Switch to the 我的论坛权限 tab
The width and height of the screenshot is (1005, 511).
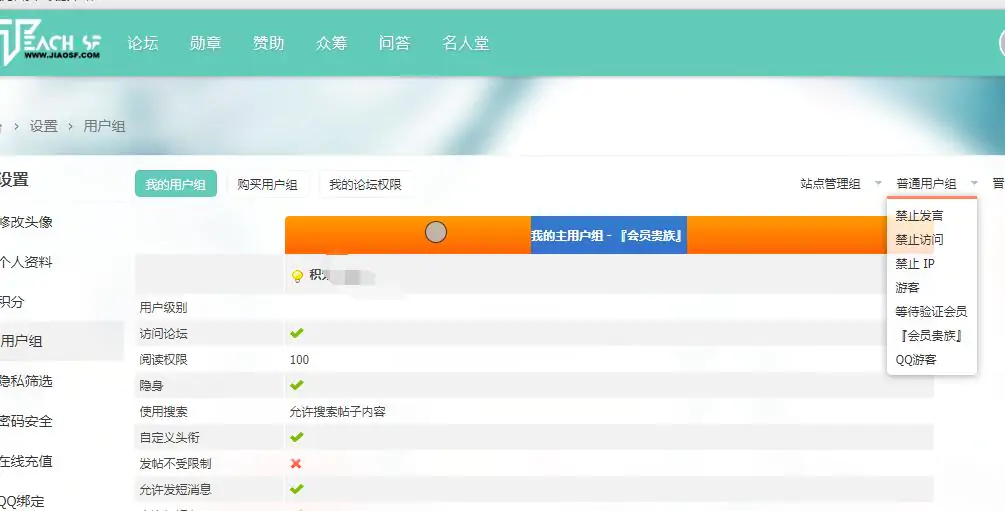365,184
